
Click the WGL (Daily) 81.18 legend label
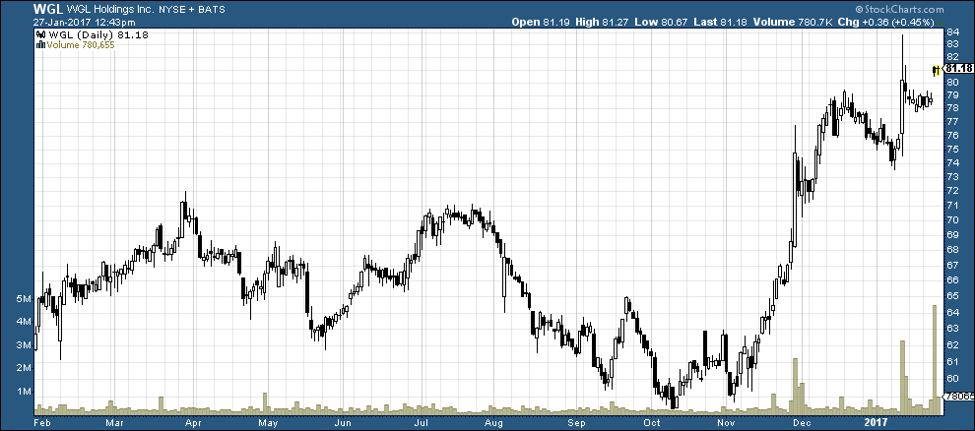click(96, 35)
